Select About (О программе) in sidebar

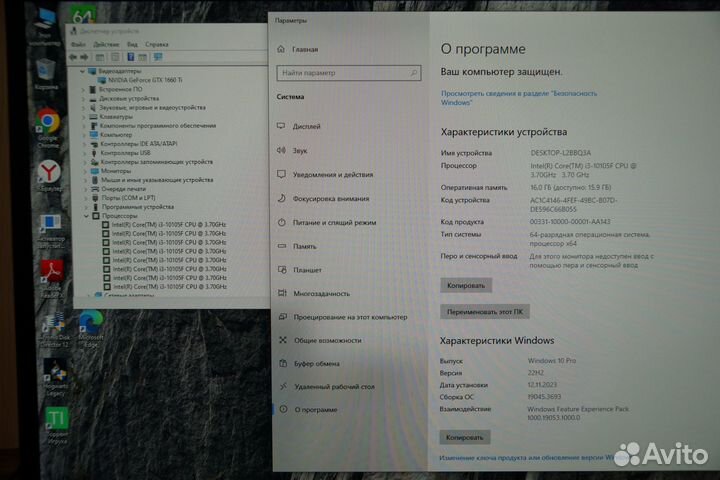[x=316, y=410]
